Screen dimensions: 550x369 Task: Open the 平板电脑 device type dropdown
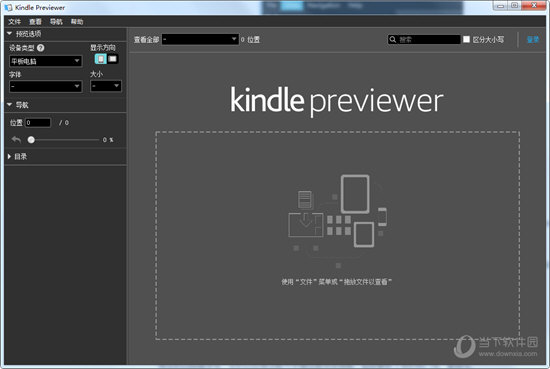(x=46, y=61)
